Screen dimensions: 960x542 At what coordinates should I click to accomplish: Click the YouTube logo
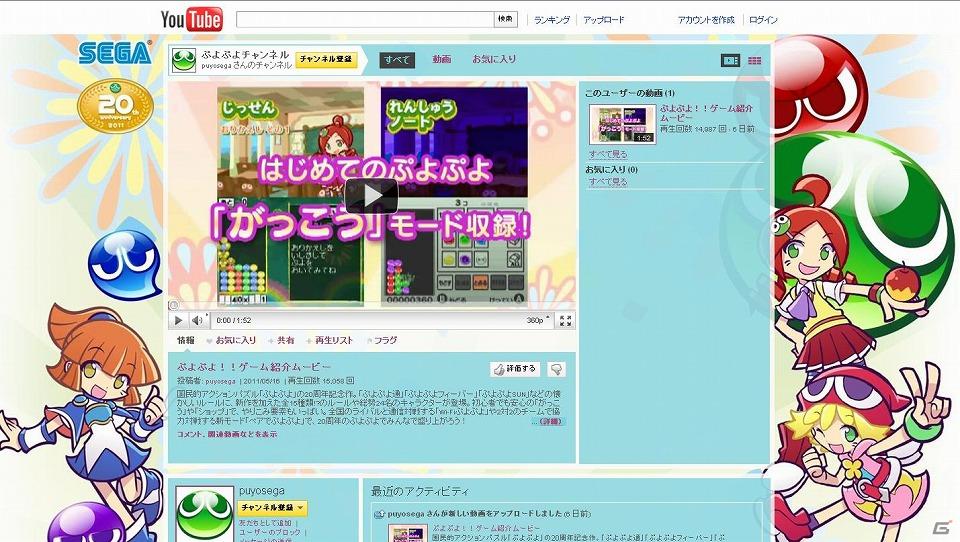192,19
